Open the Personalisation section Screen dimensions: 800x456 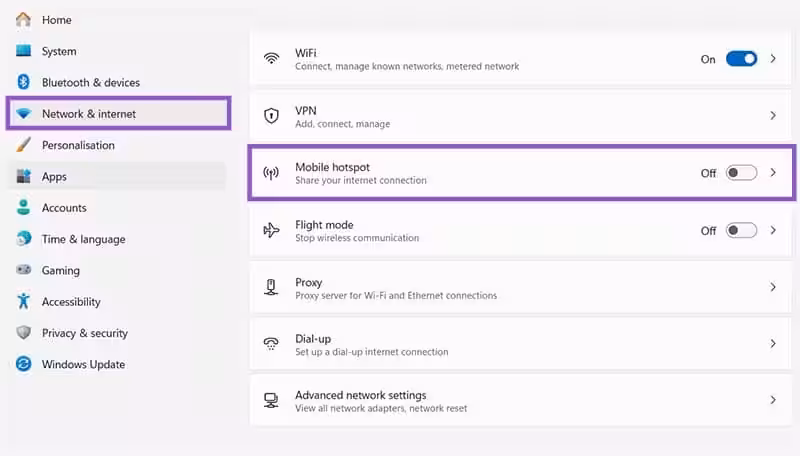pyautogui.click(x=78, y=145)
